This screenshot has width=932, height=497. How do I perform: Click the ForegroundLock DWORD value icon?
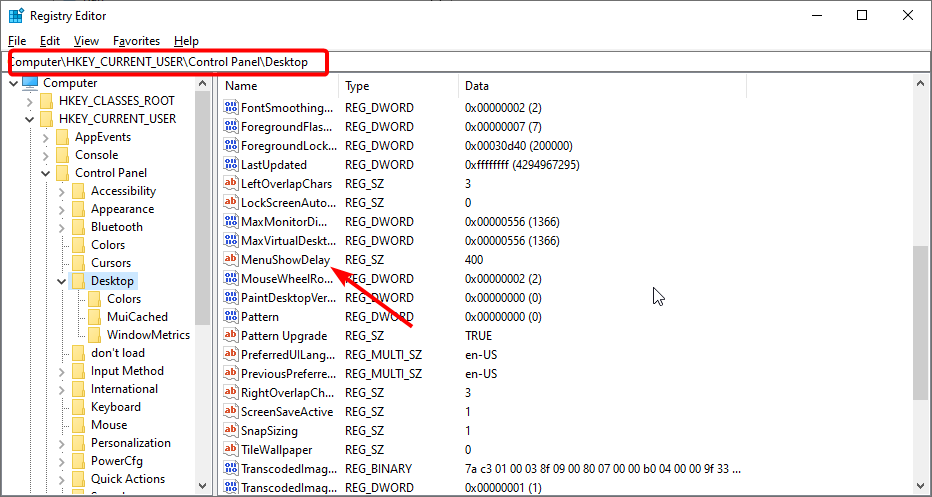click(231, 146)
